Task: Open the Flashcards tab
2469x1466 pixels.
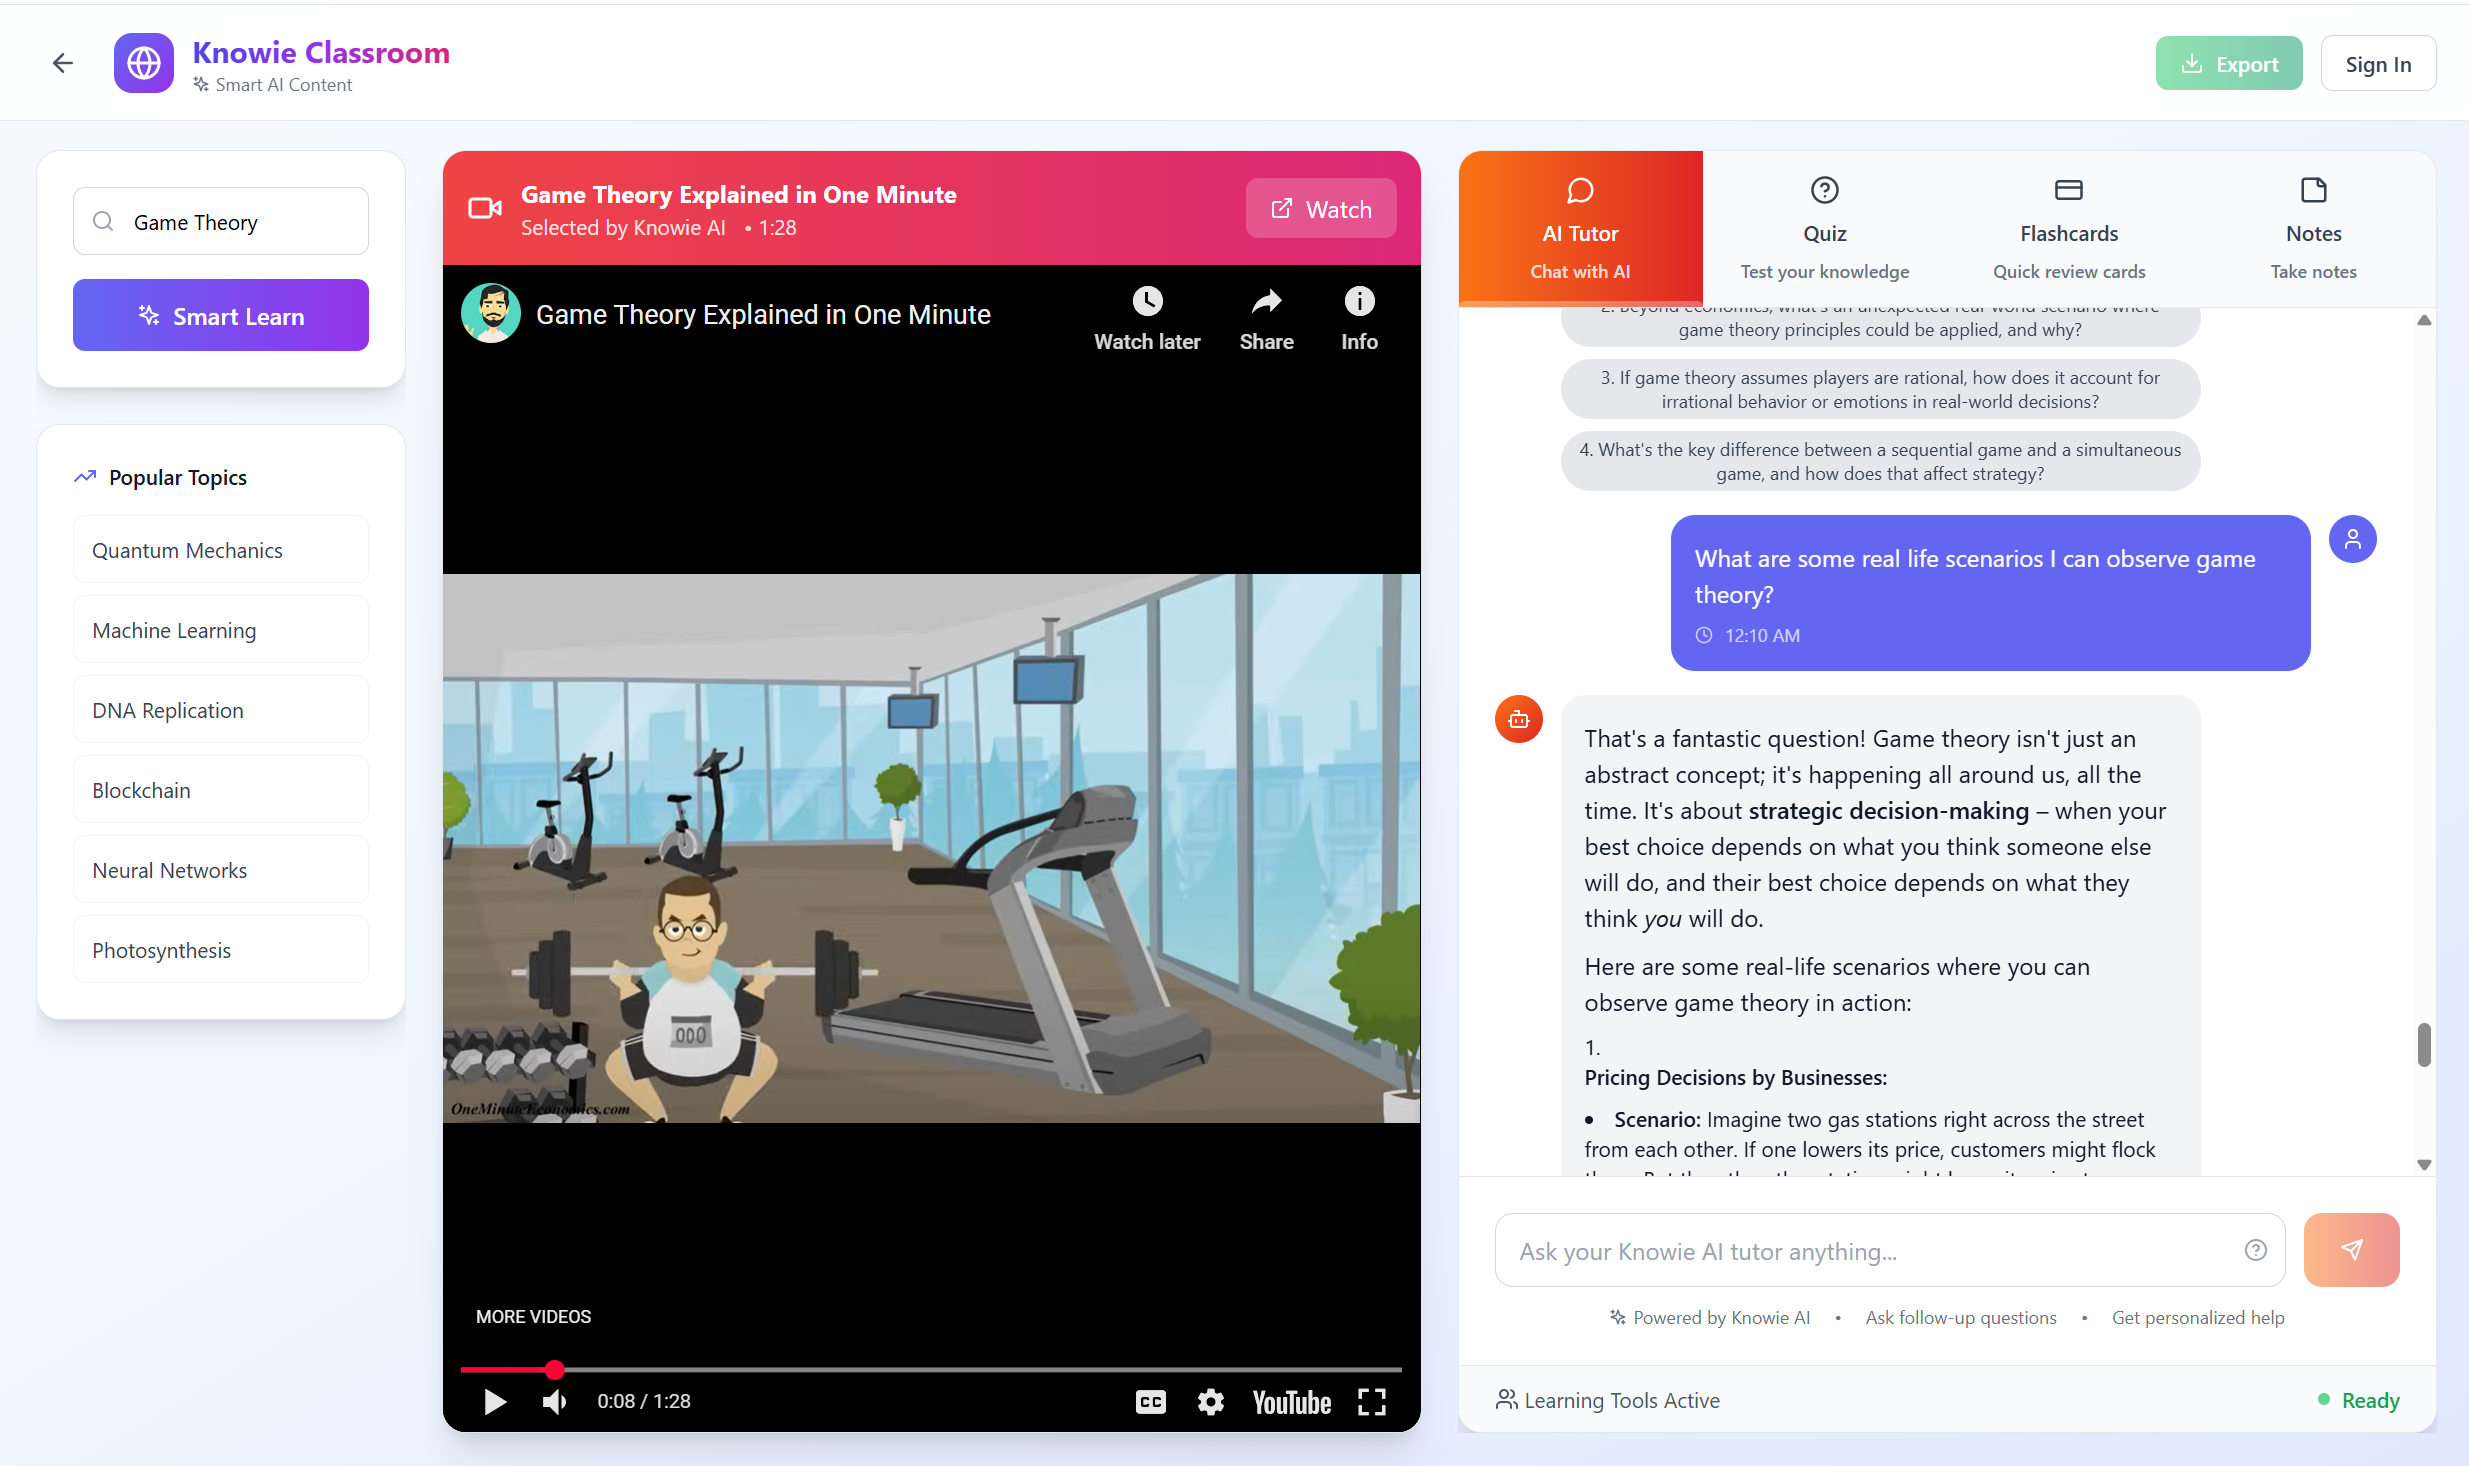Action: [x=2068, y=229]
